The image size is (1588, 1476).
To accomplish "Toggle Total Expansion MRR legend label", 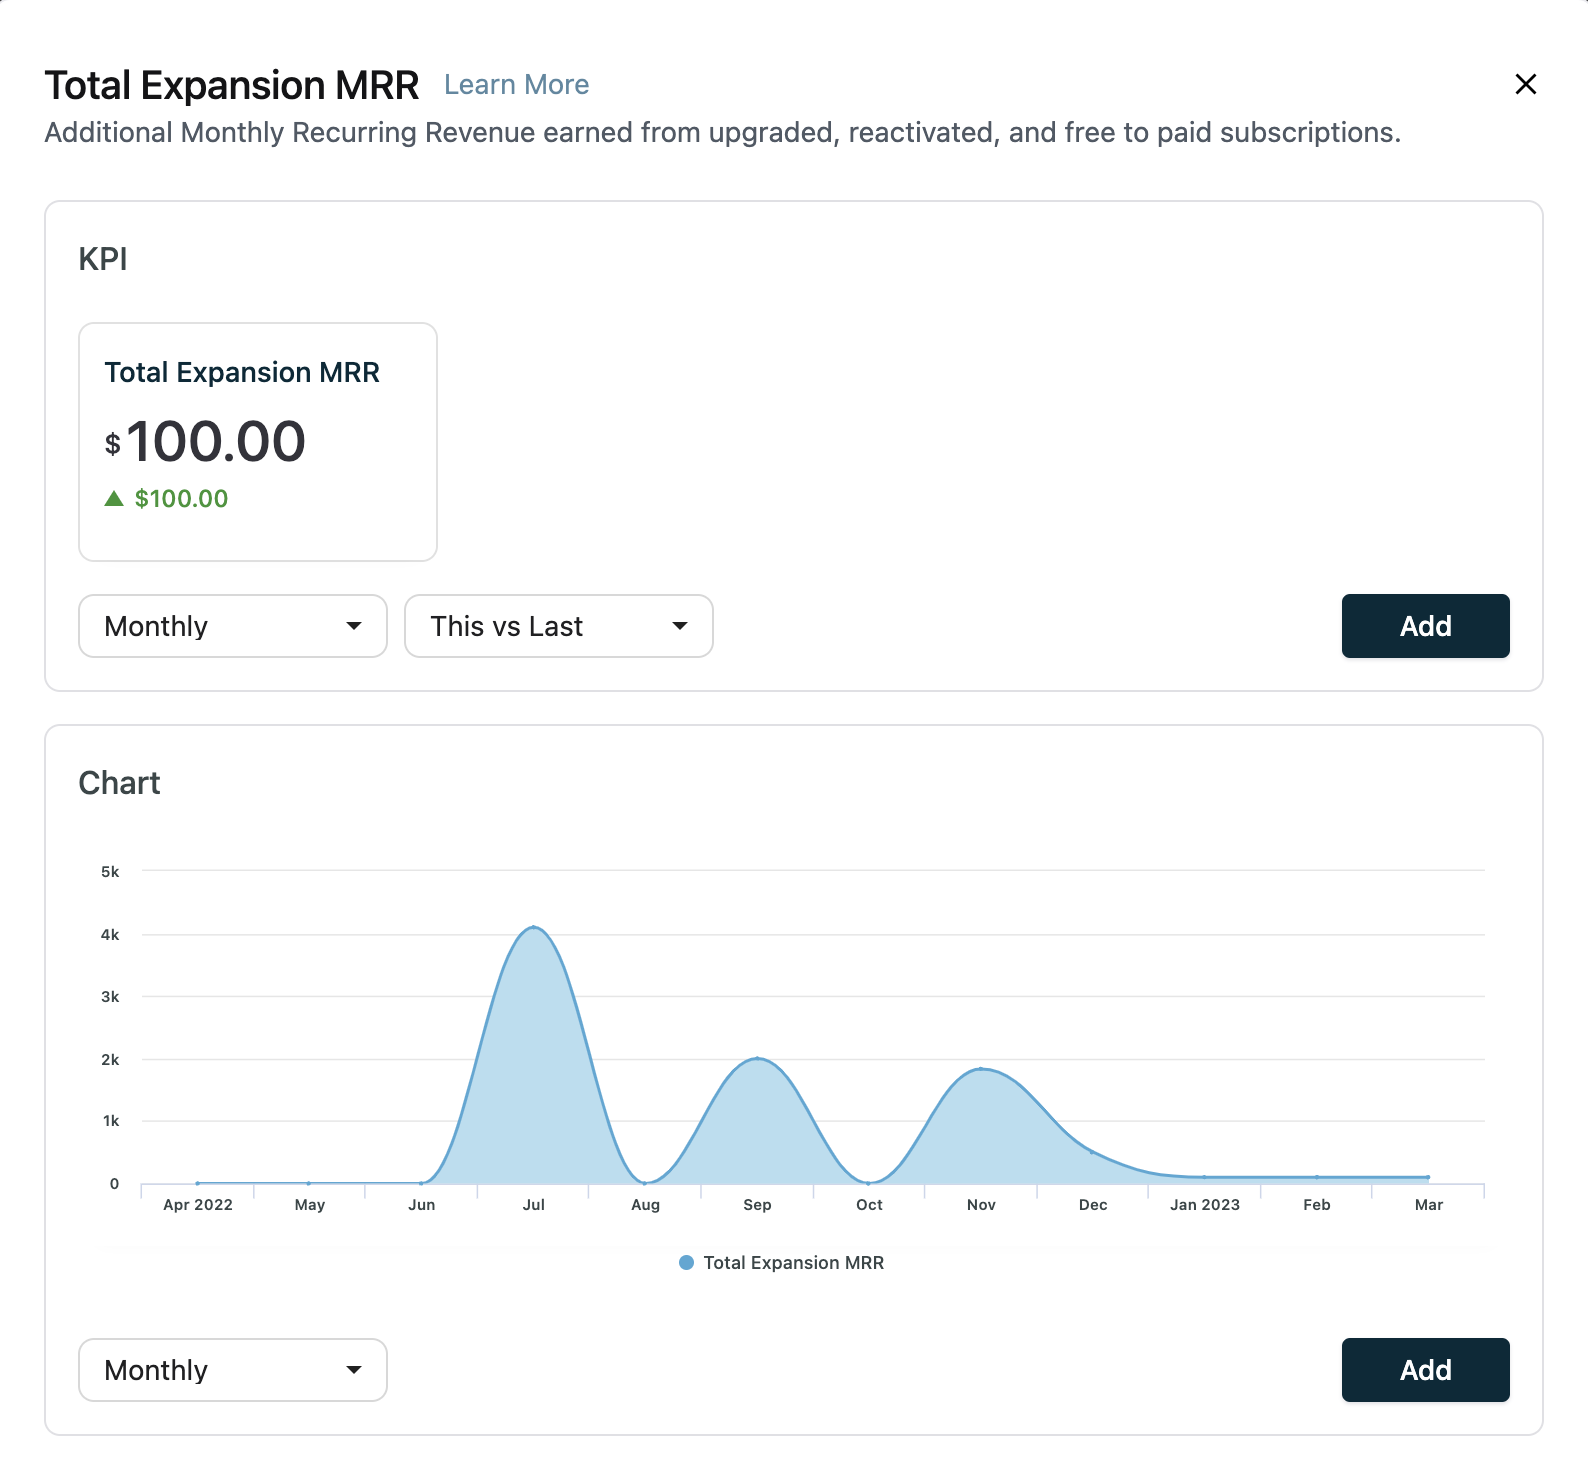I will coord(793,1263).
